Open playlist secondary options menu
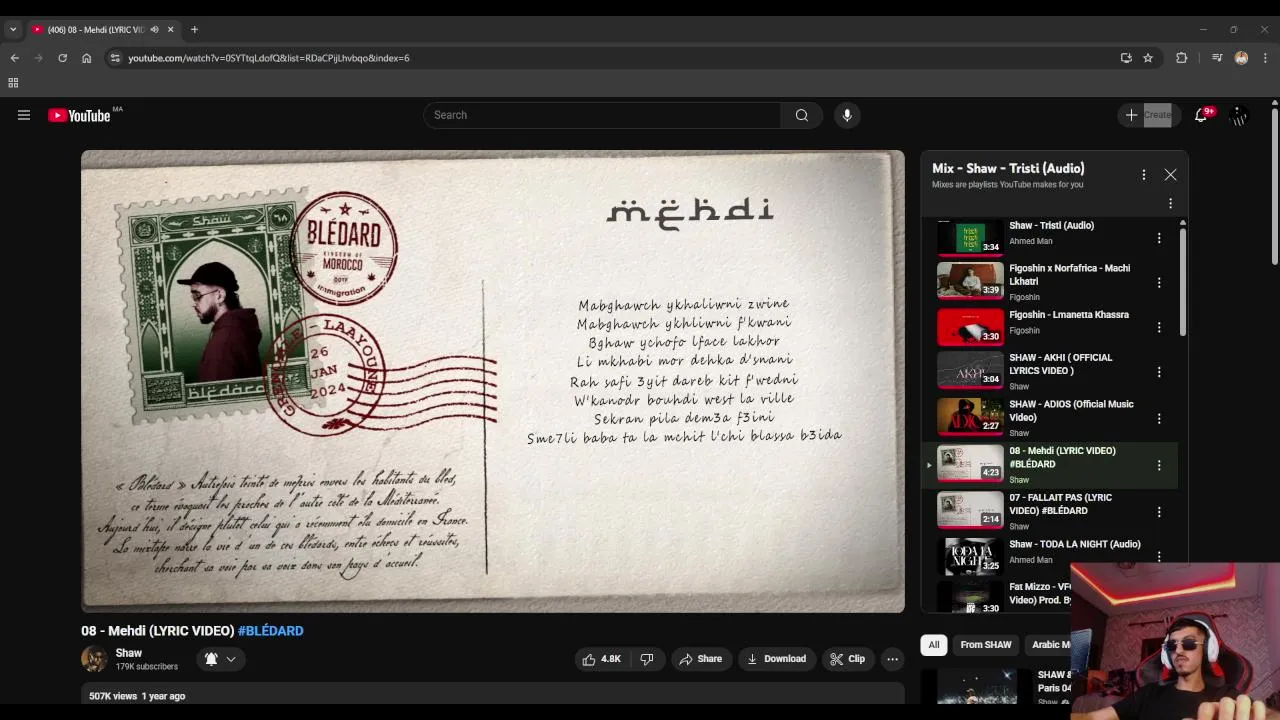This screenshot has width=1280, height=720. tap(1170, 204)
